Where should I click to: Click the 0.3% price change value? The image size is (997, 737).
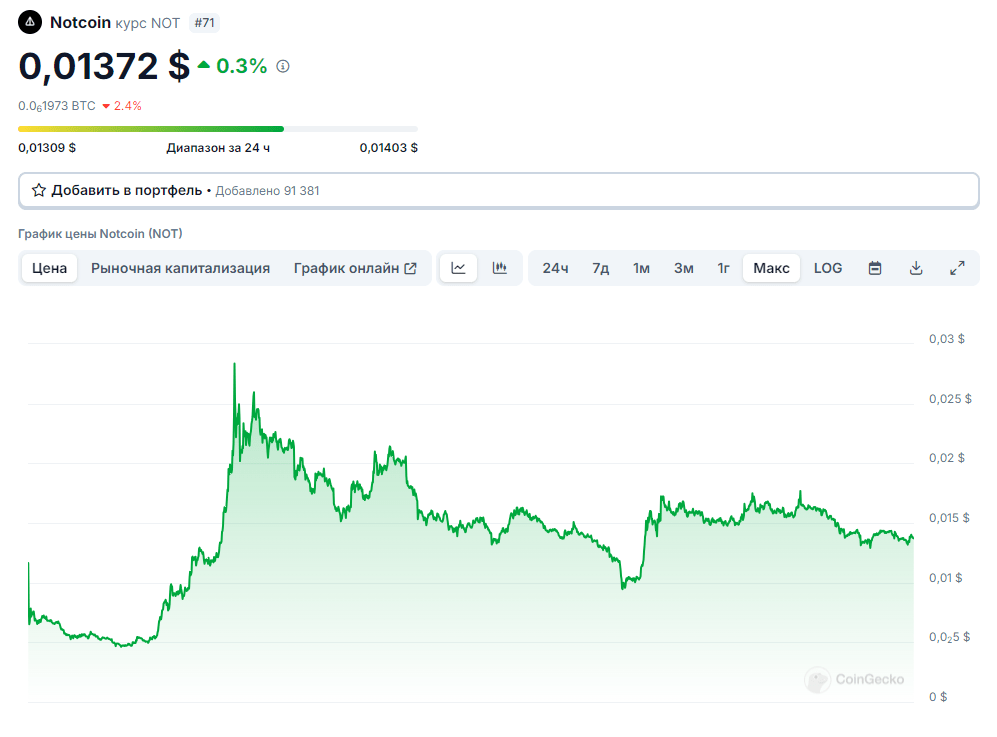point(242,66)
